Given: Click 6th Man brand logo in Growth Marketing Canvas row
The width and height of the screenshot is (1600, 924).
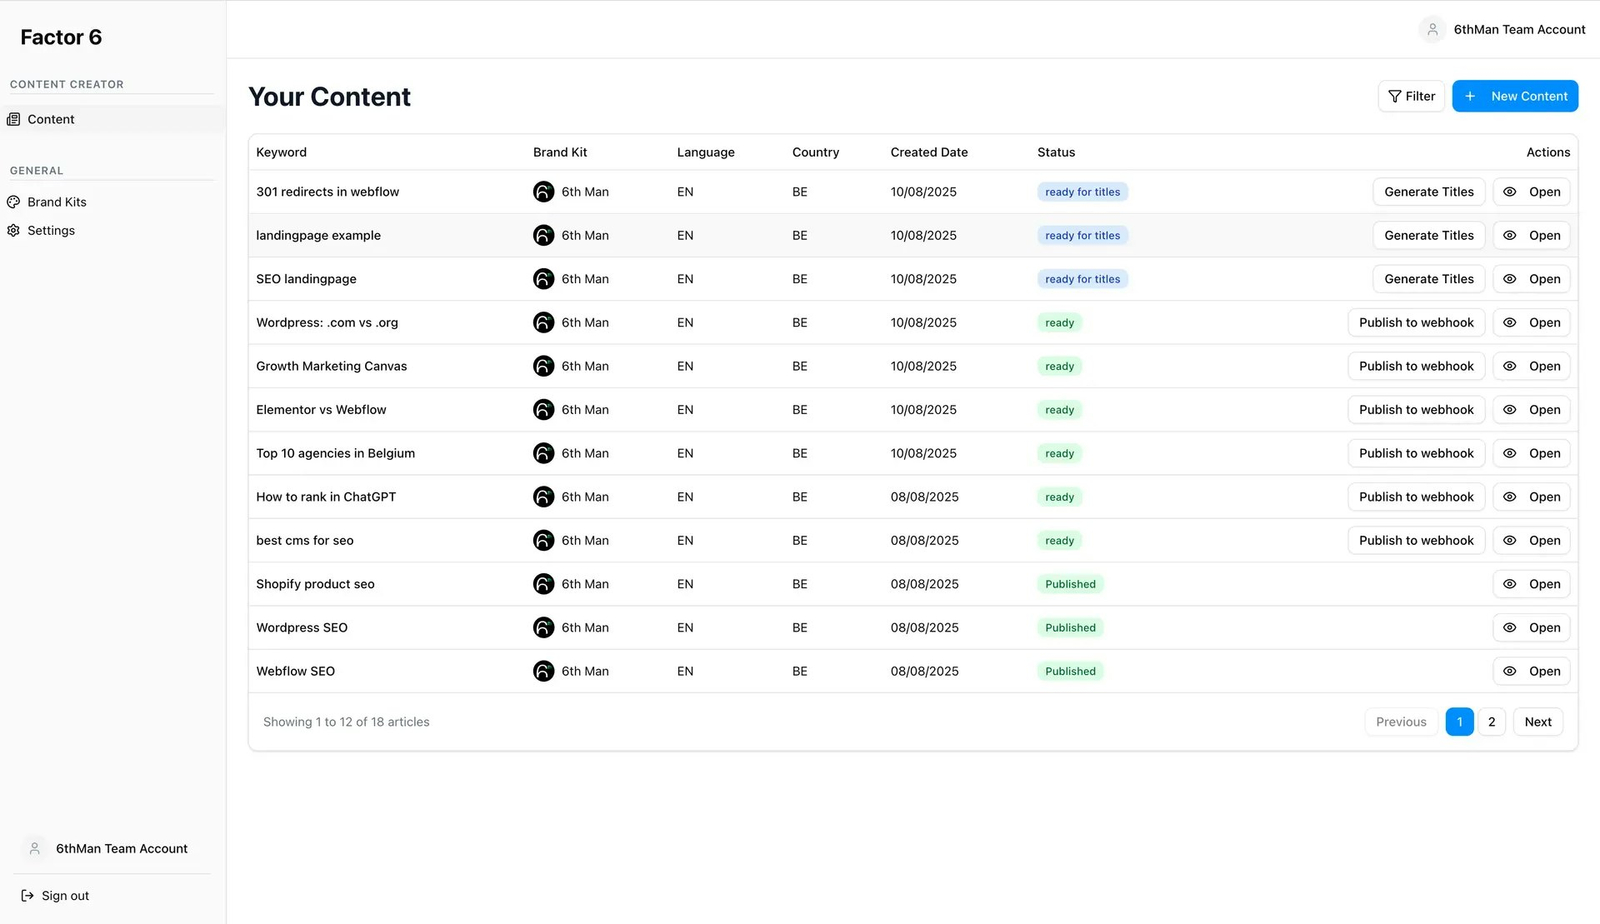Looking at the screenshot, I should point(544,366).
